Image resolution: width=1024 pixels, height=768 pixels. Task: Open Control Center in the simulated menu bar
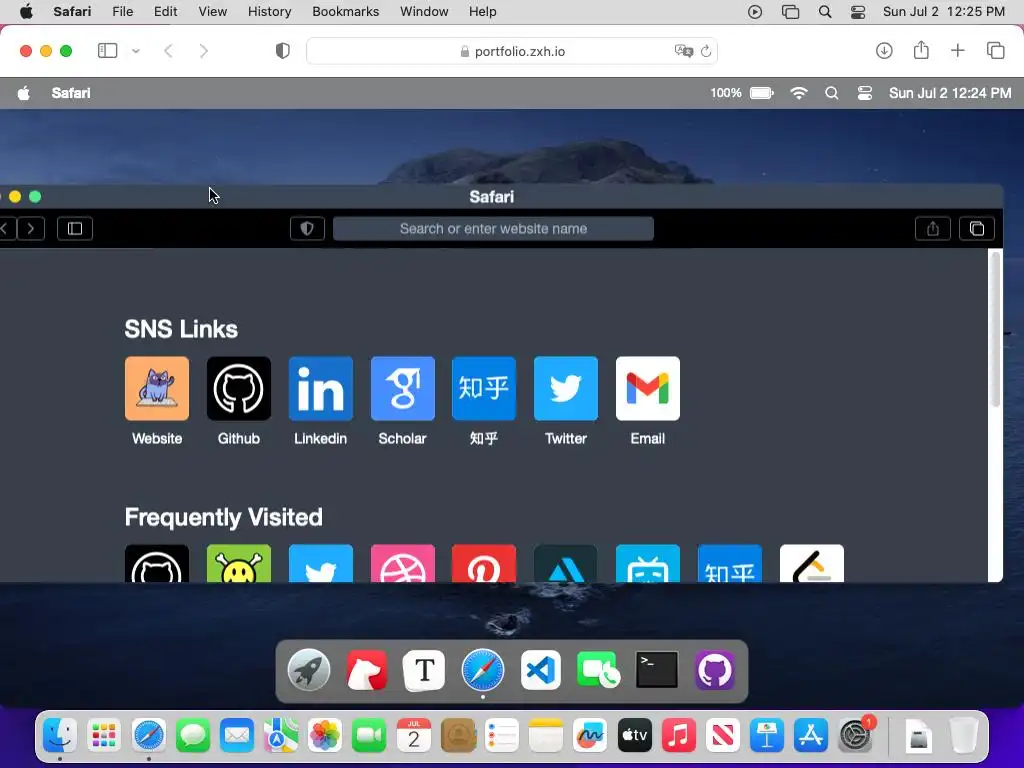point(865,93)
